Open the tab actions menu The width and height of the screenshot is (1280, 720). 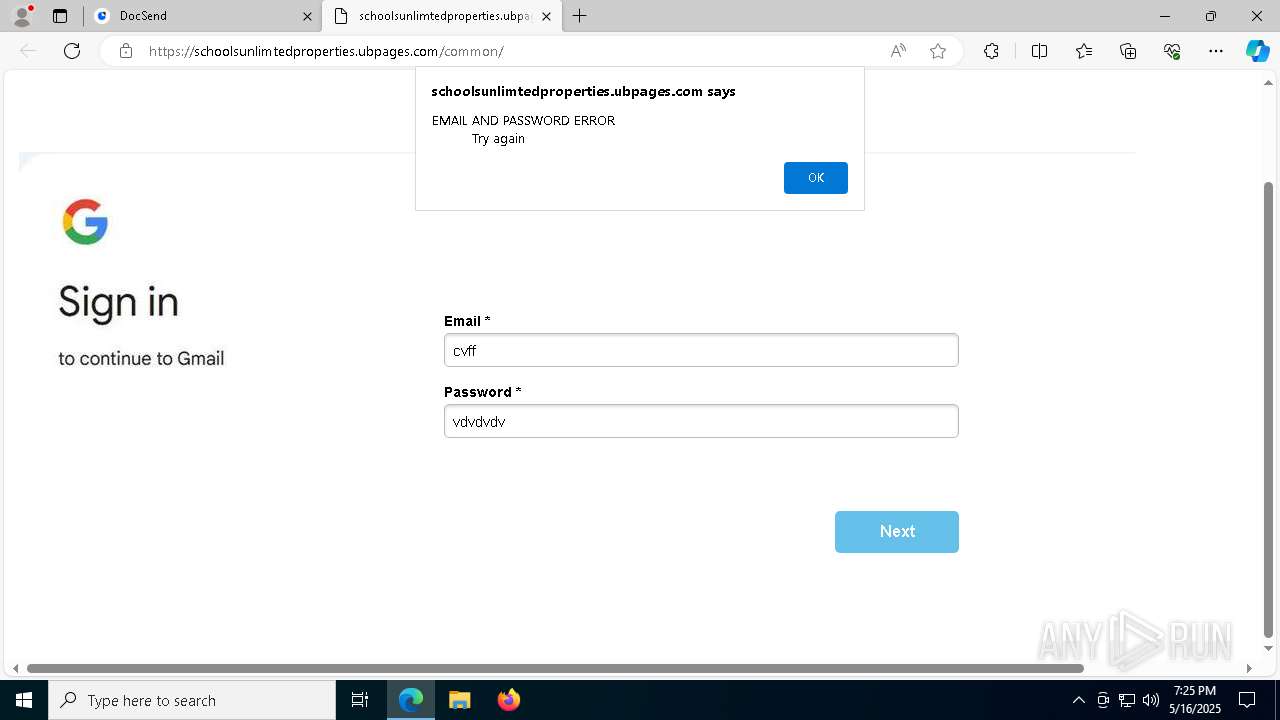coord(60,16)
